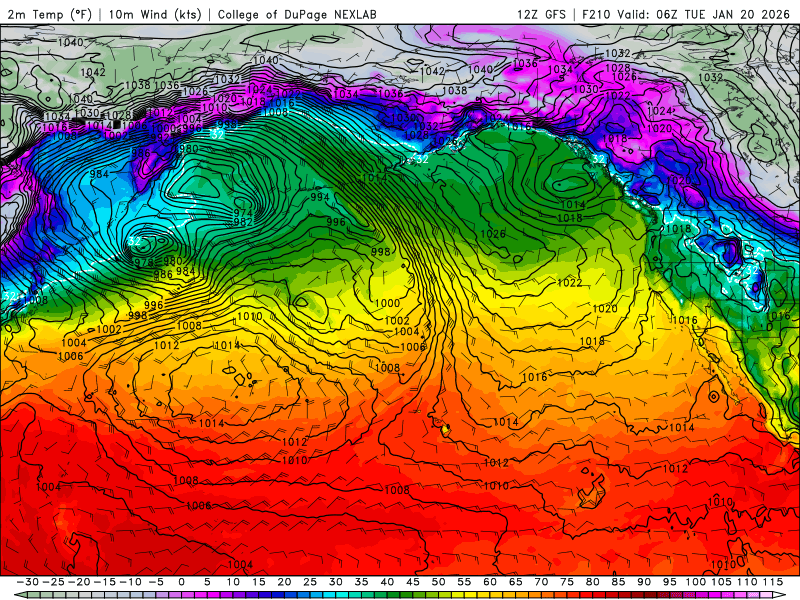This screenshot has width=800, height=600.
Task: Click the positive 25 label on color bar
Action: click(310, 582)
